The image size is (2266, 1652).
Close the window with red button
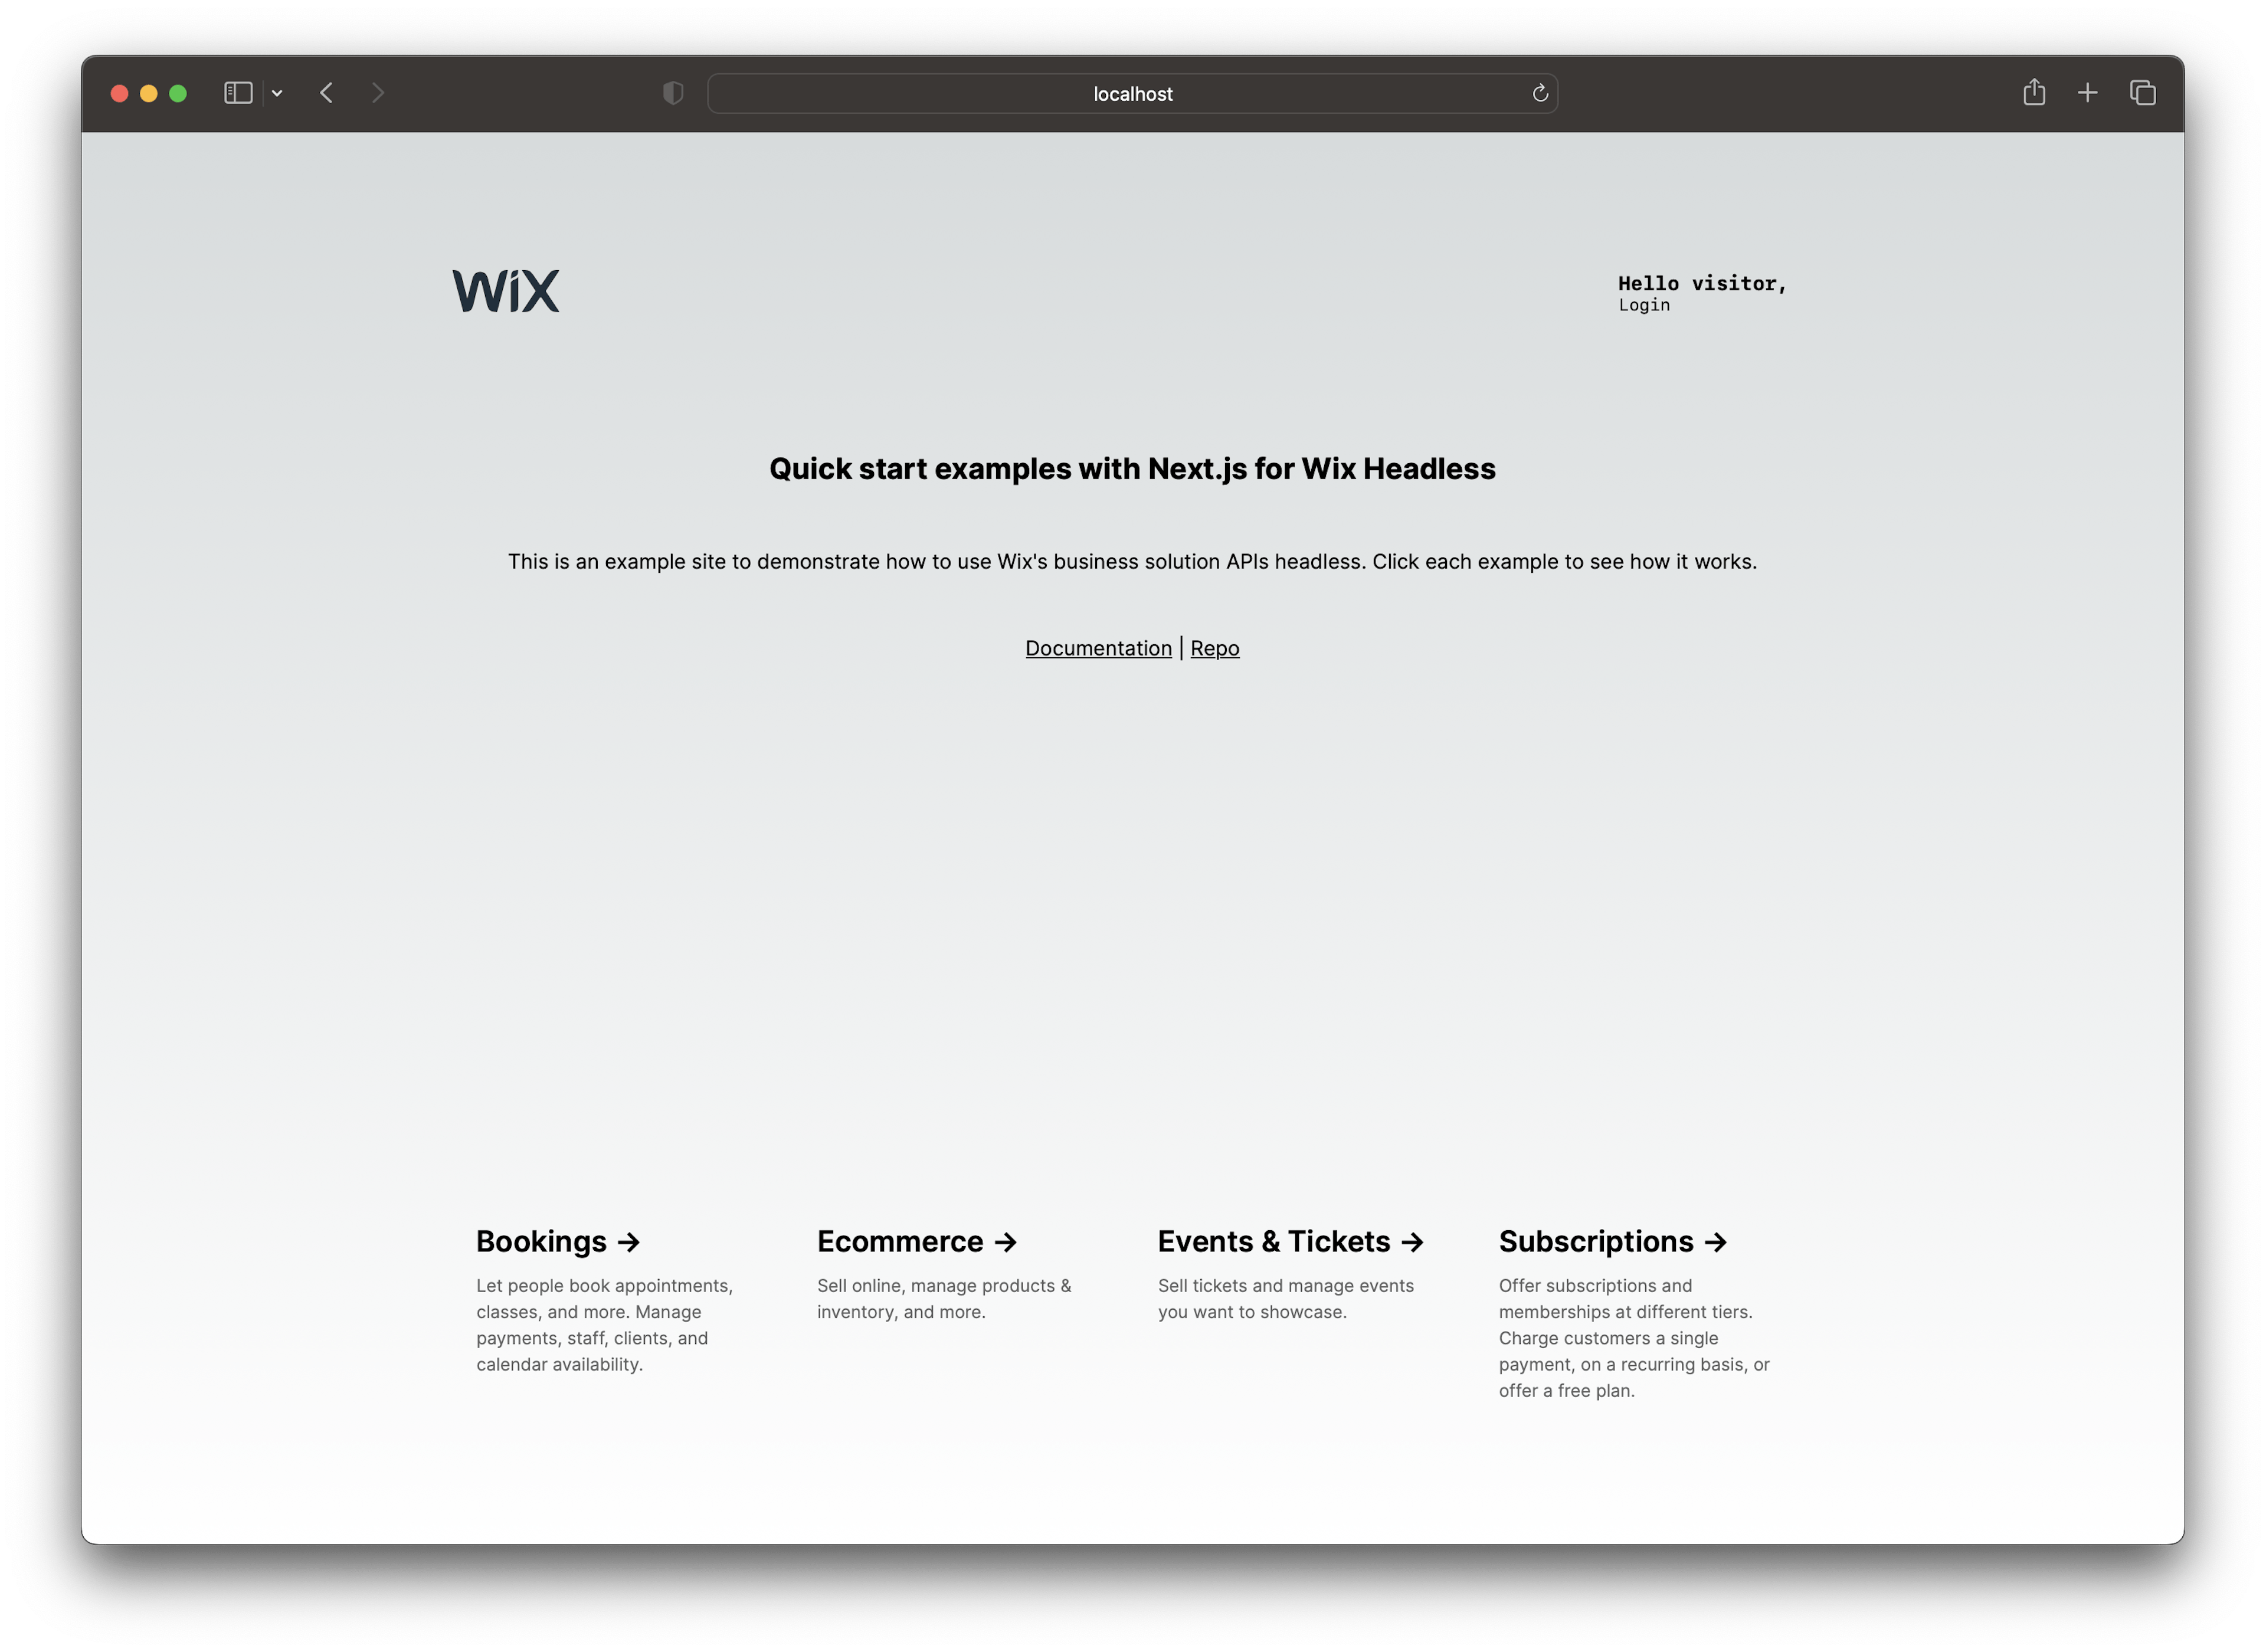coord(119,93)
